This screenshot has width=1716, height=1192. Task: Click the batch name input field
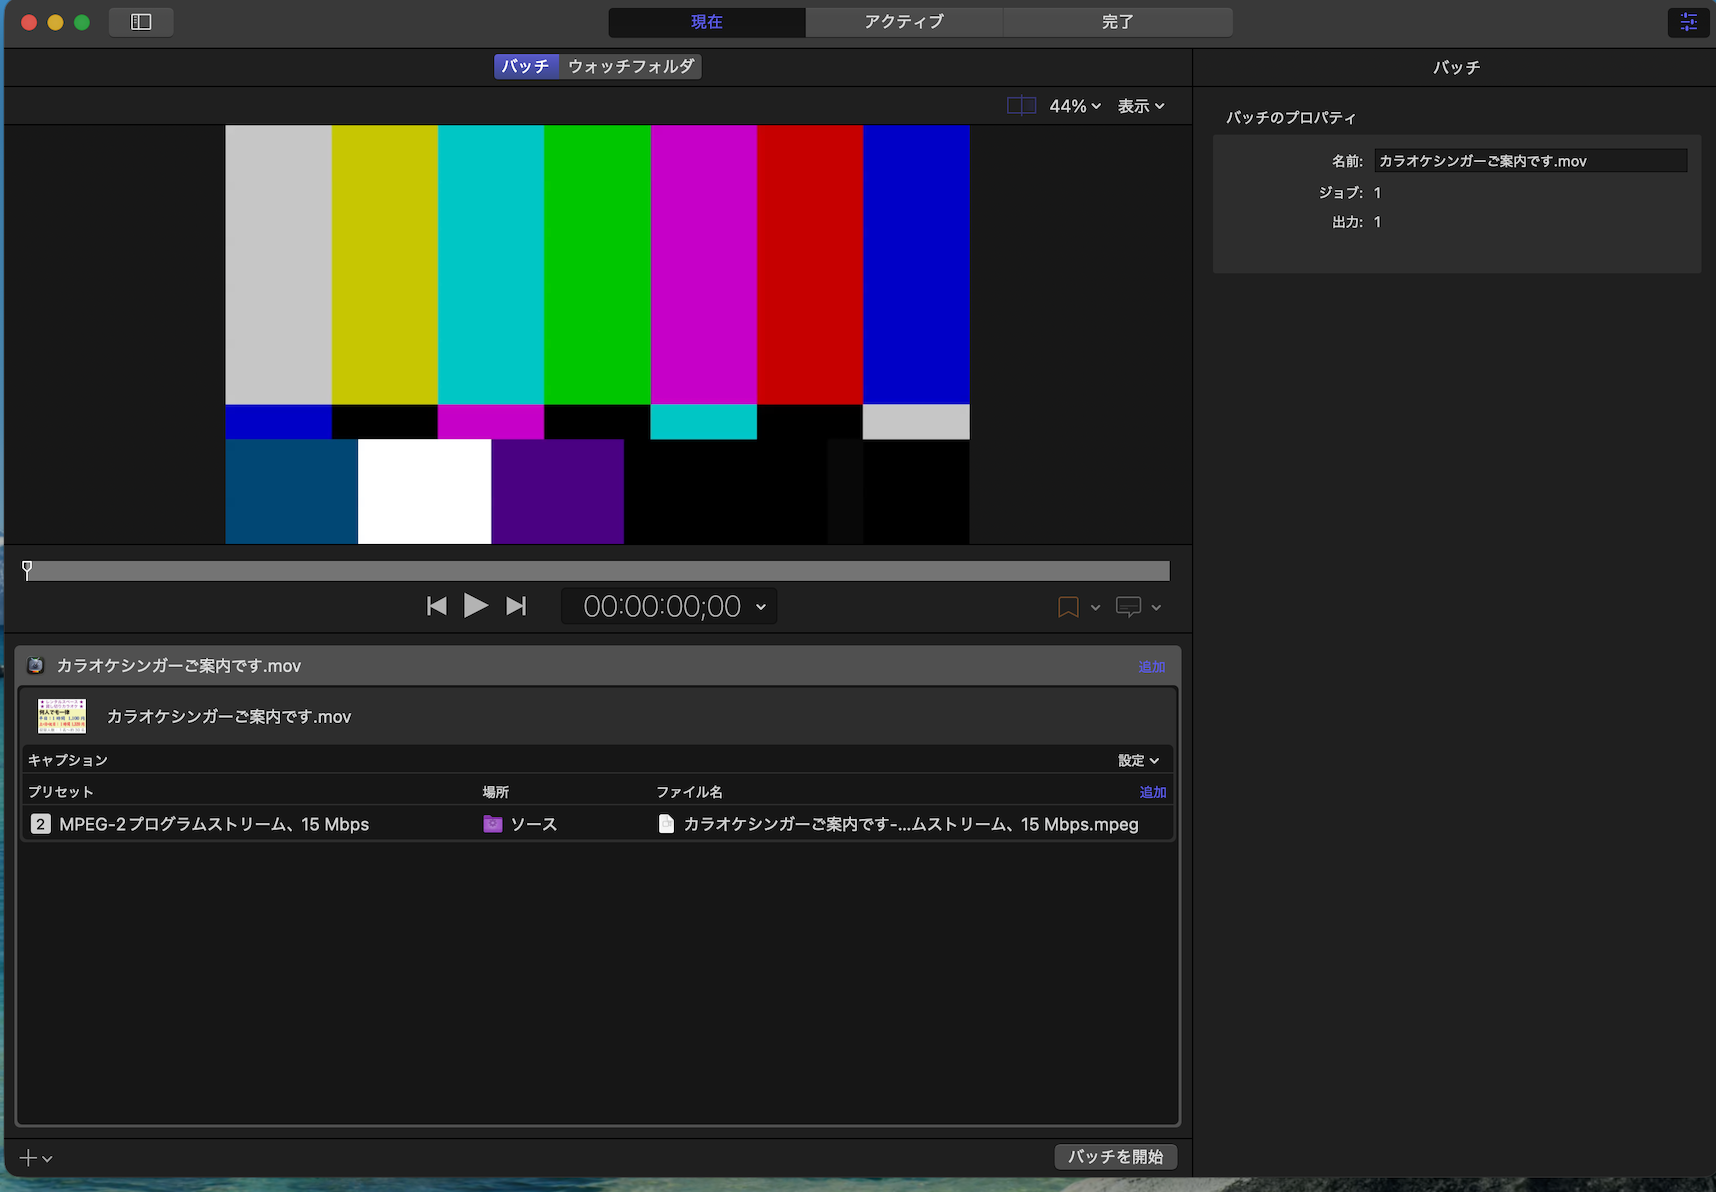tap(1530, 161)
